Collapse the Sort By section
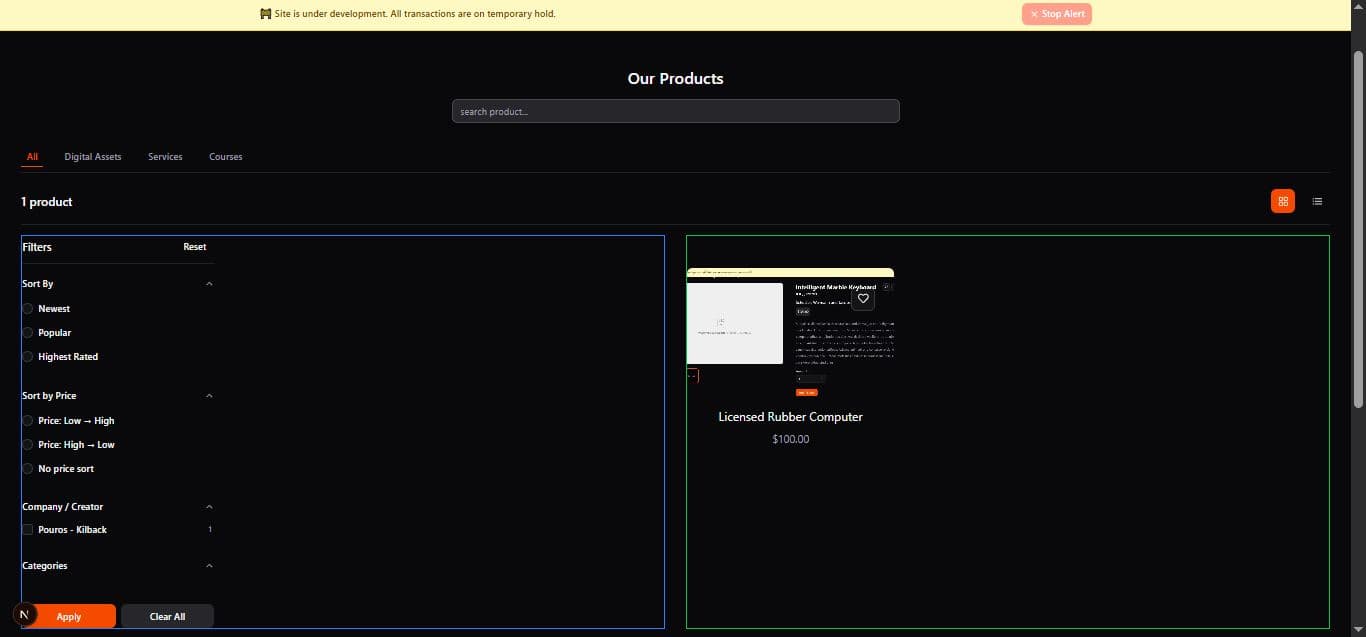The image size is (1366, 637). click(x=209, y=284)
